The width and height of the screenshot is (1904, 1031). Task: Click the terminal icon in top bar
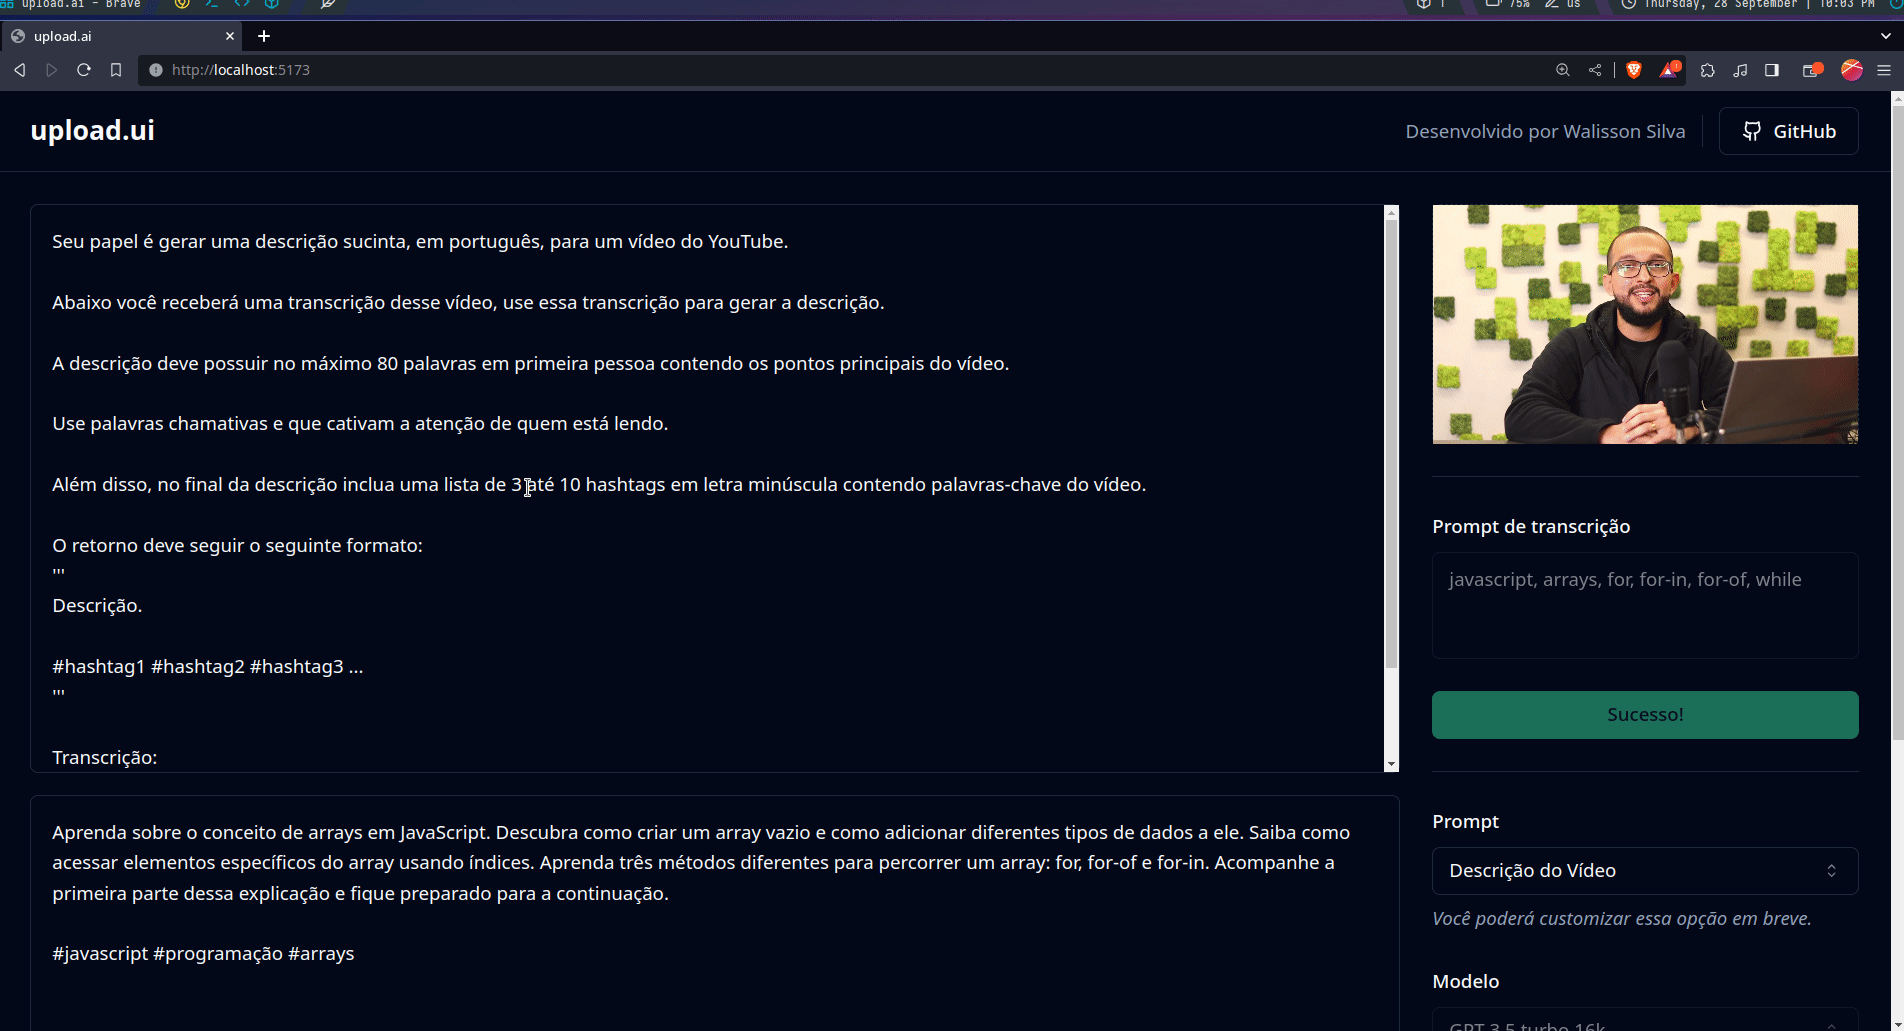click(212, 4)
